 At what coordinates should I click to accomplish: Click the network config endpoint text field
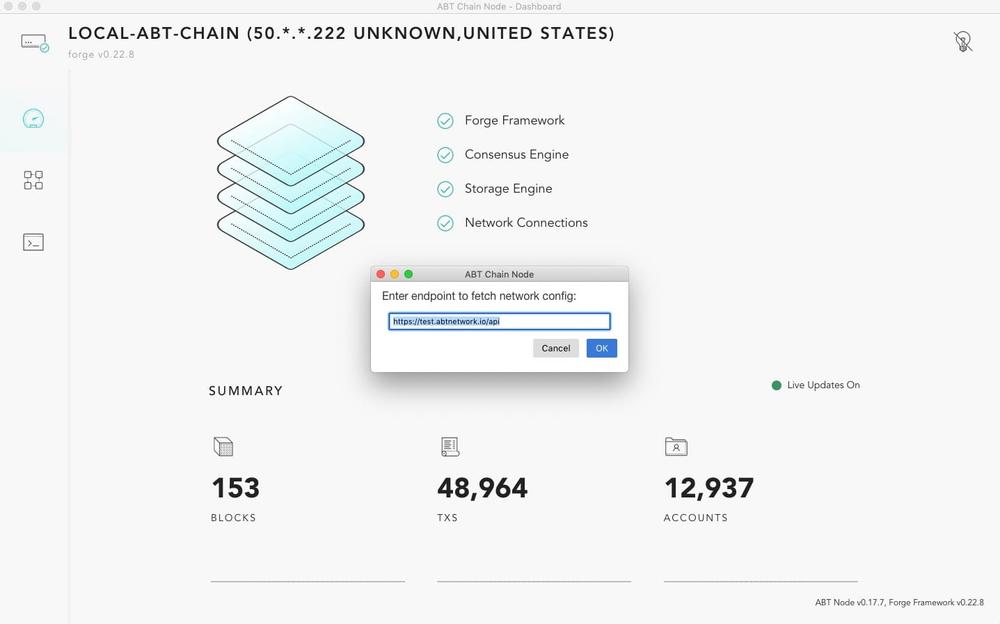click(499, 321)
